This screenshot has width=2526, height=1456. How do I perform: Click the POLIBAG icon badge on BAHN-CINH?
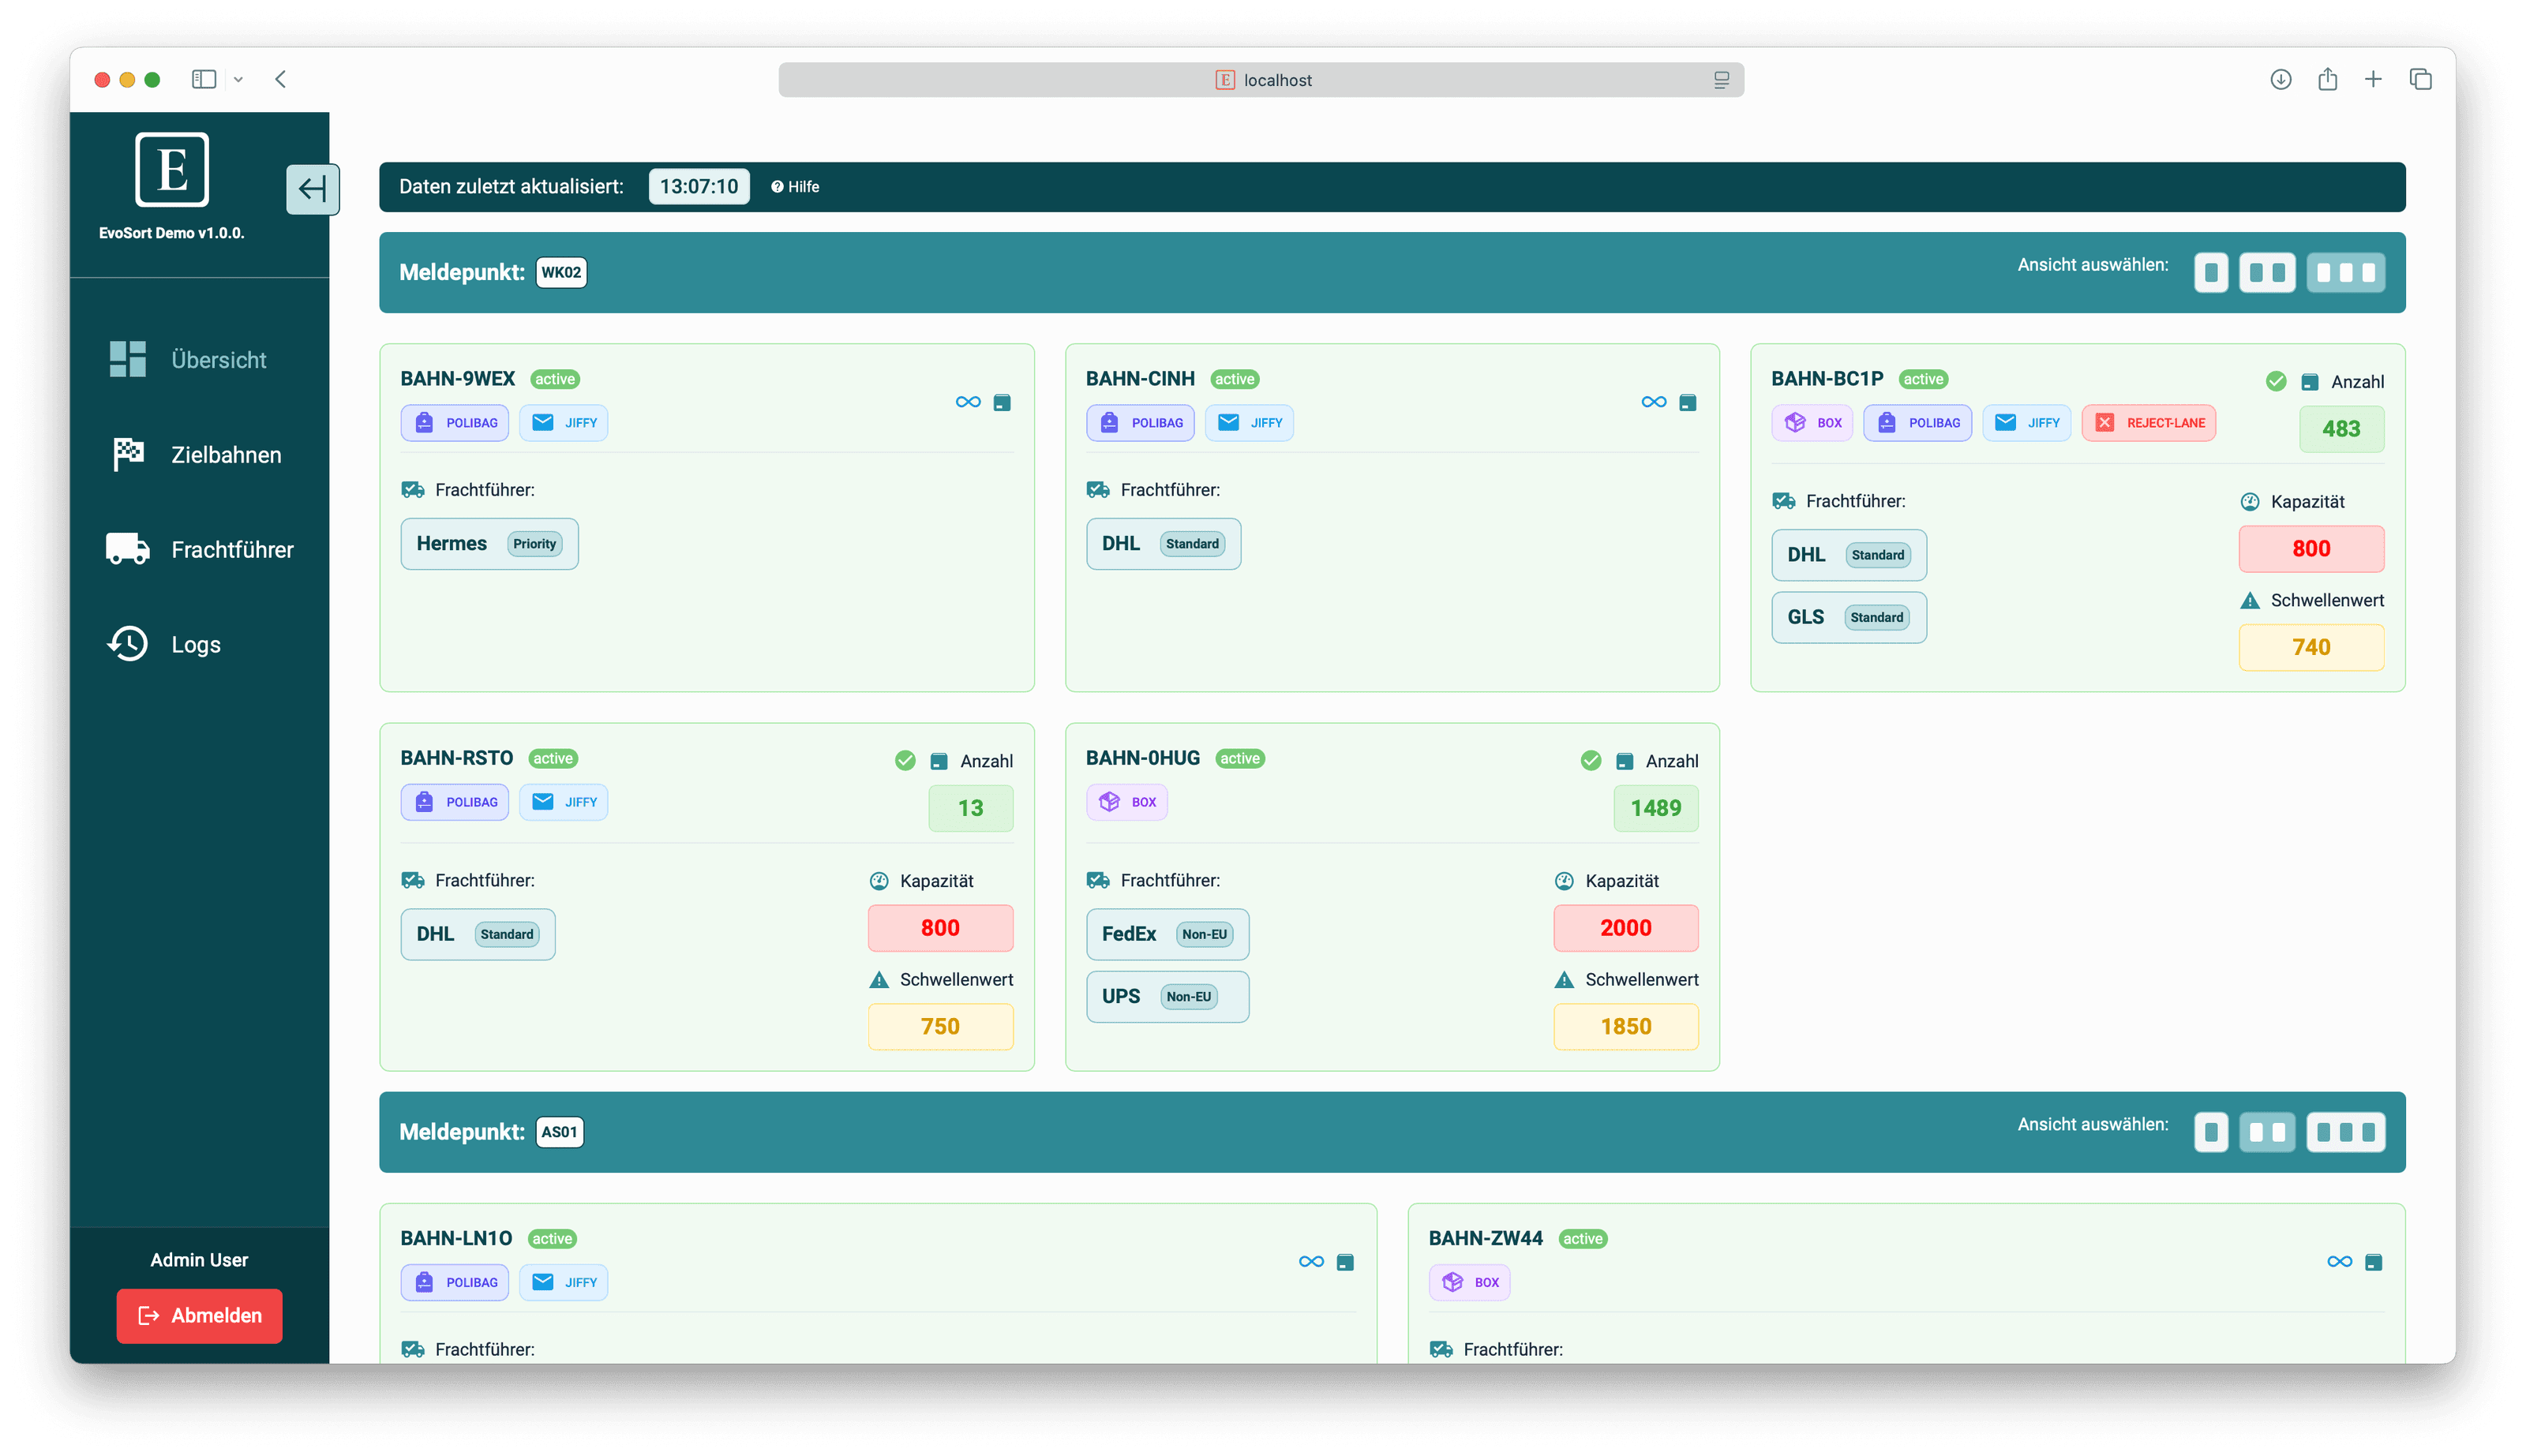click(1108, 422)
